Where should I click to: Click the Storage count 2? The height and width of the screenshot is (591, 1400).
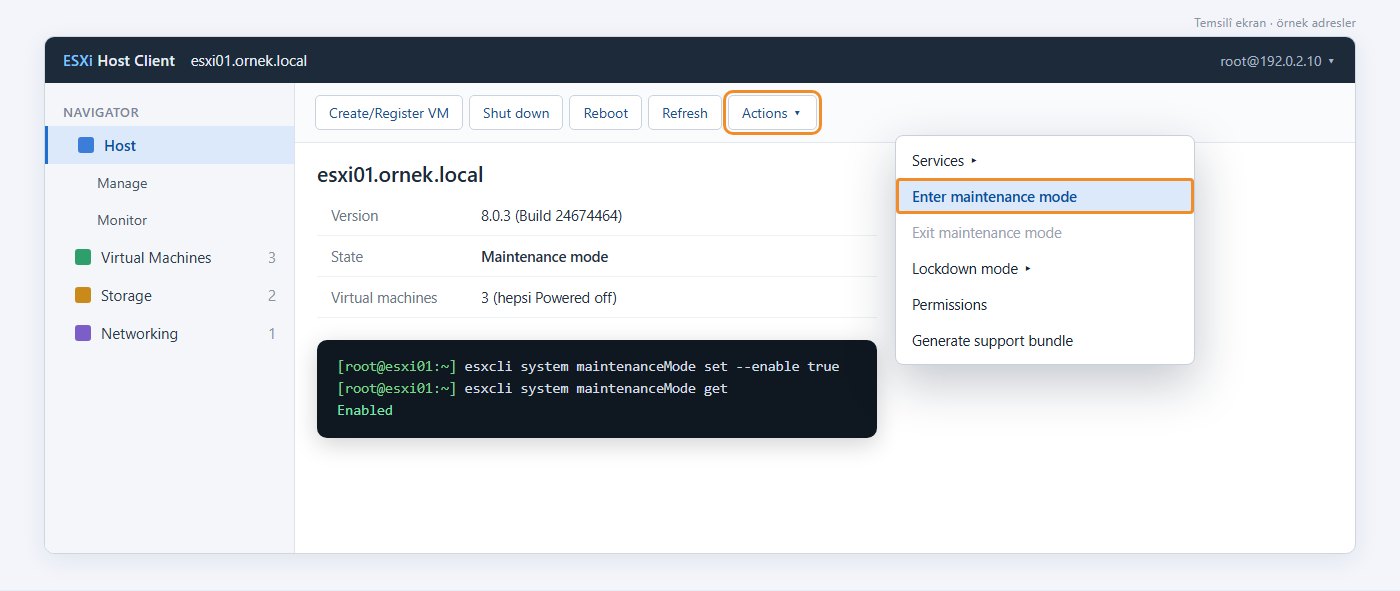point(272,295)
